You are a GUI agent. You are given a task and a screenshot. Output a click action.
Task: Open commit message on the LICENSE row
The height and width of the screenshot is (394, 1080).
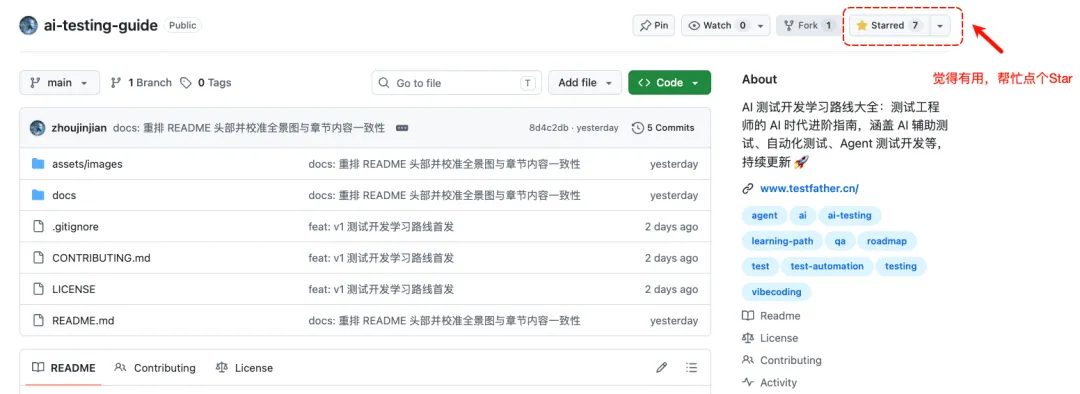[381, 289]
